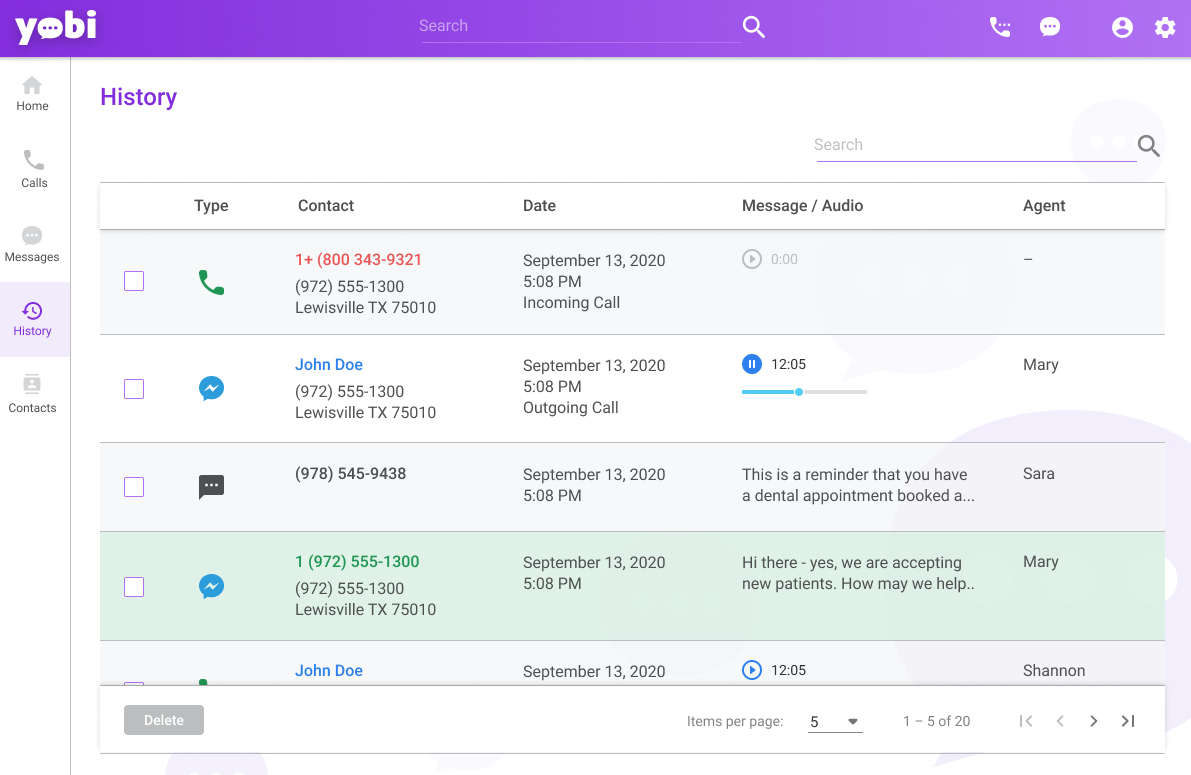Open the green 1 (972) 555-1300 contact link

(x=357, y=561)
